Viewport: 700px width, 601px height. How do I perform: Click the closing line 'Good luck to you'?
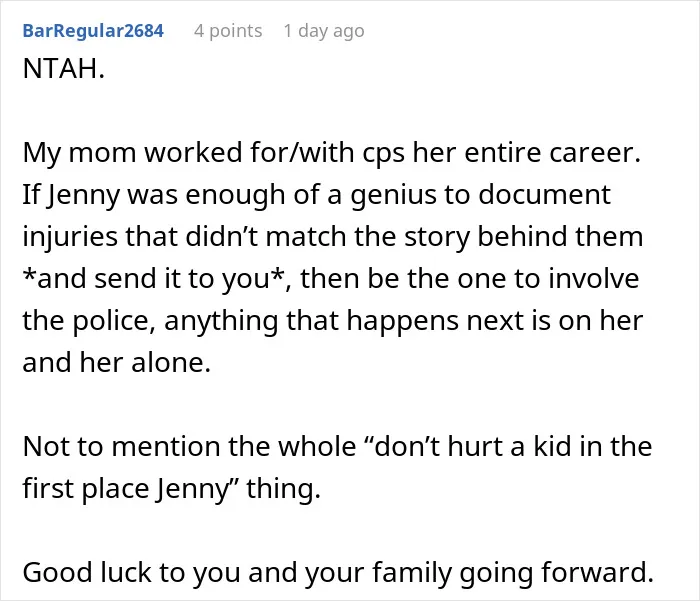click(338, 572)
